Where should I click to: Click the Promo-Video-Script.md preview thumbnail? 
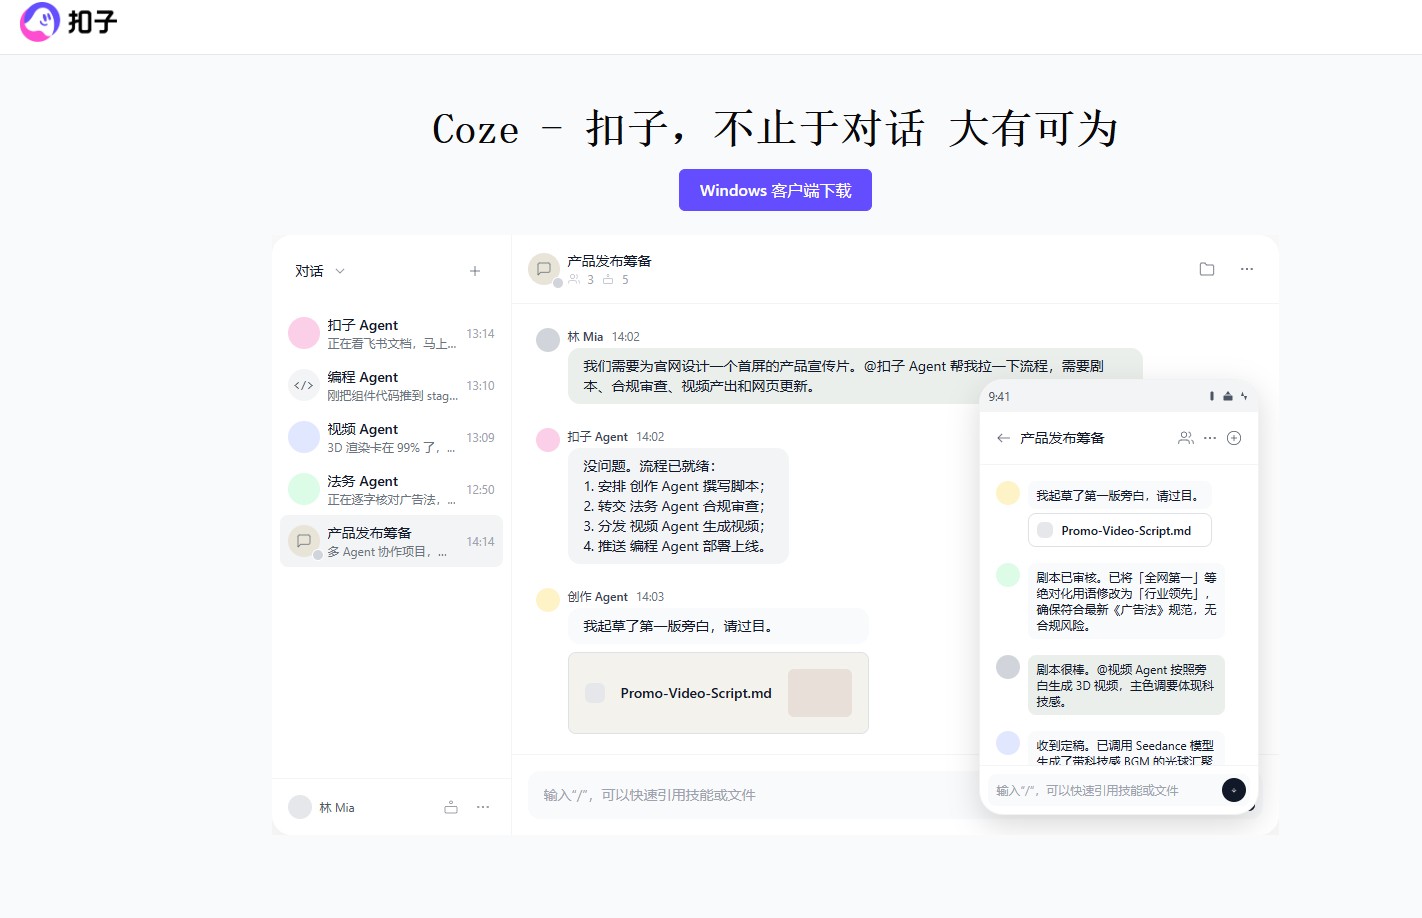(x=820, y=693)
